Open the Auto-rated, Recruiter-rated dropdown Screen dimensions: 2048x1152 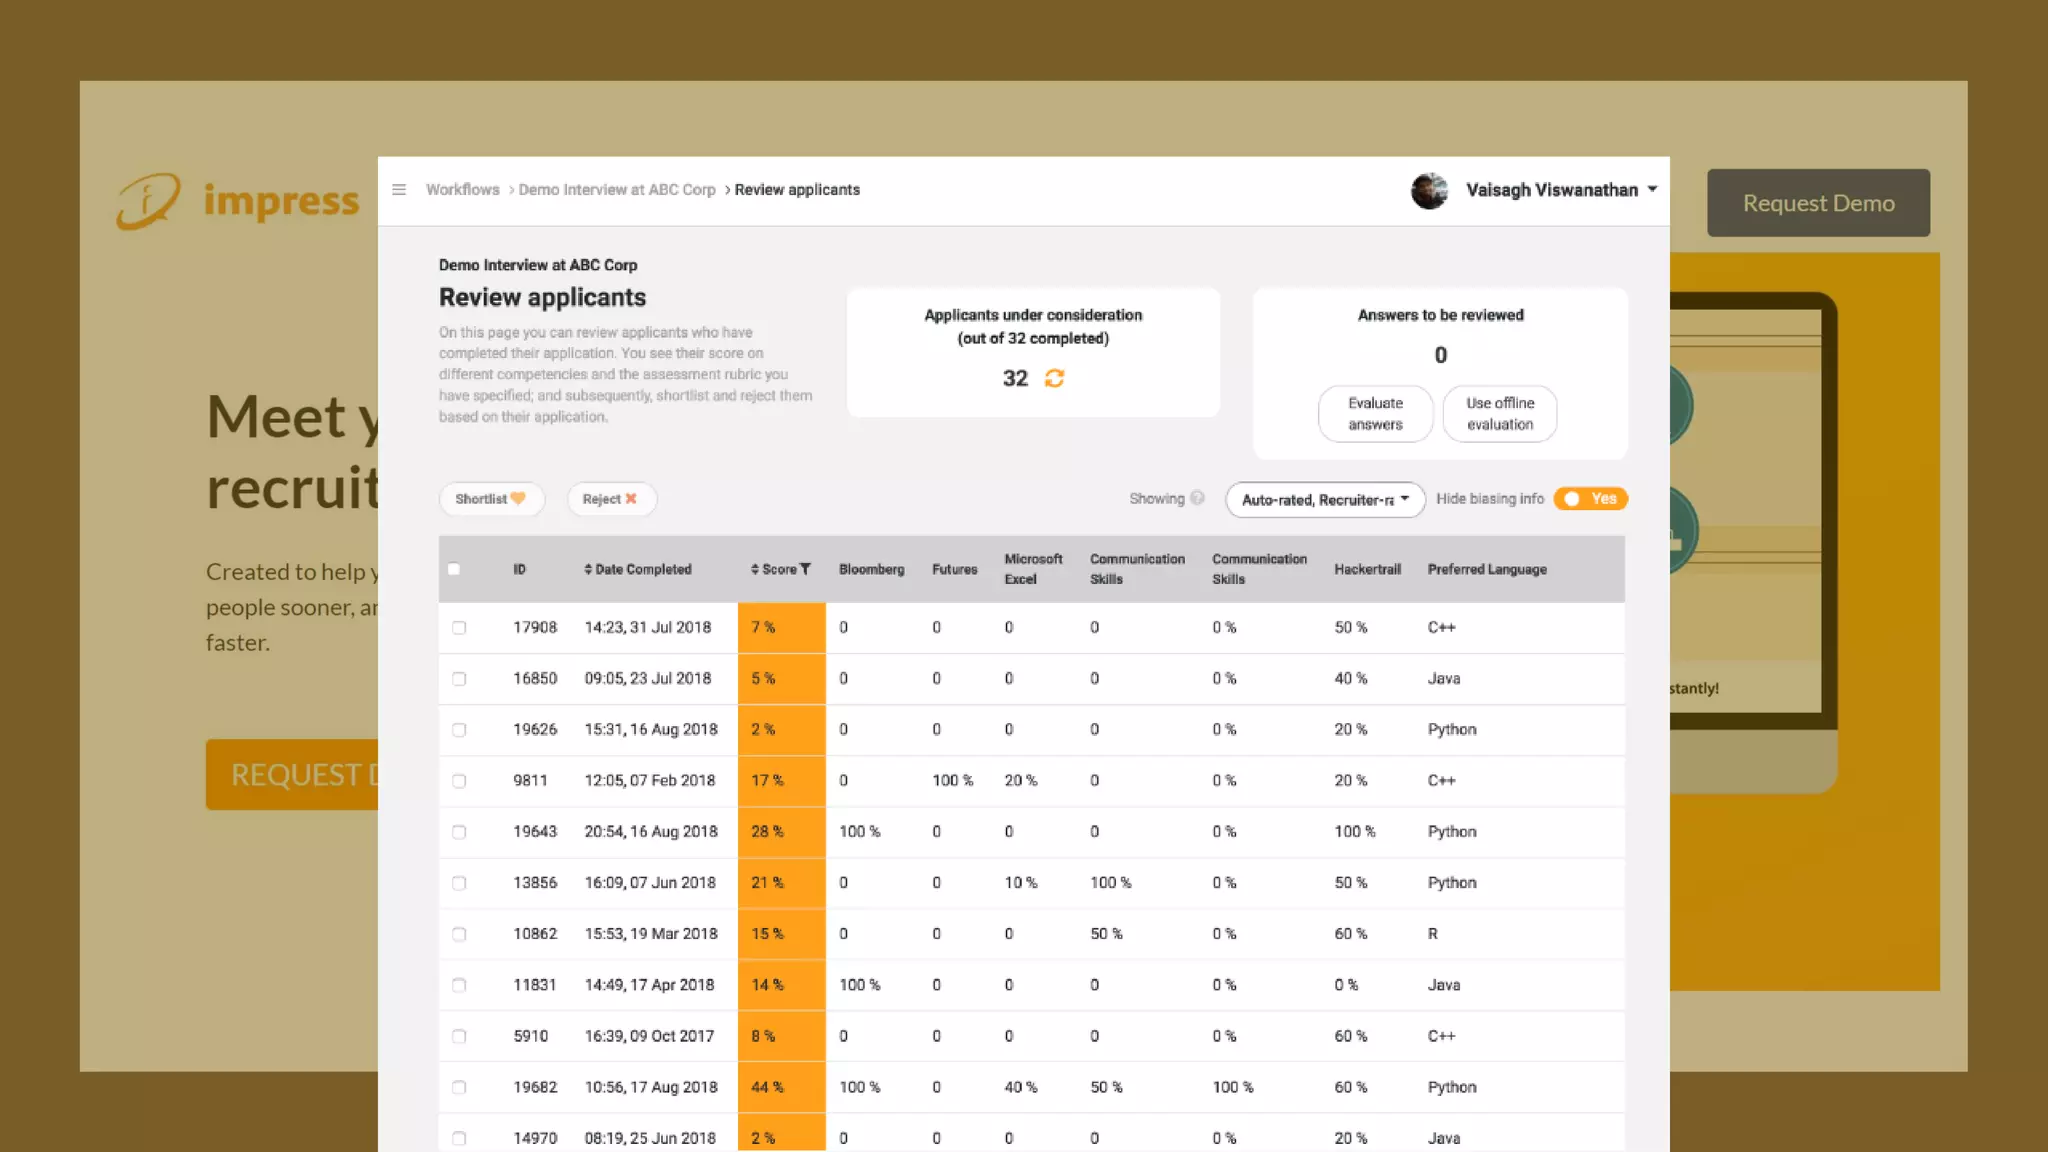coord(1324,500)
